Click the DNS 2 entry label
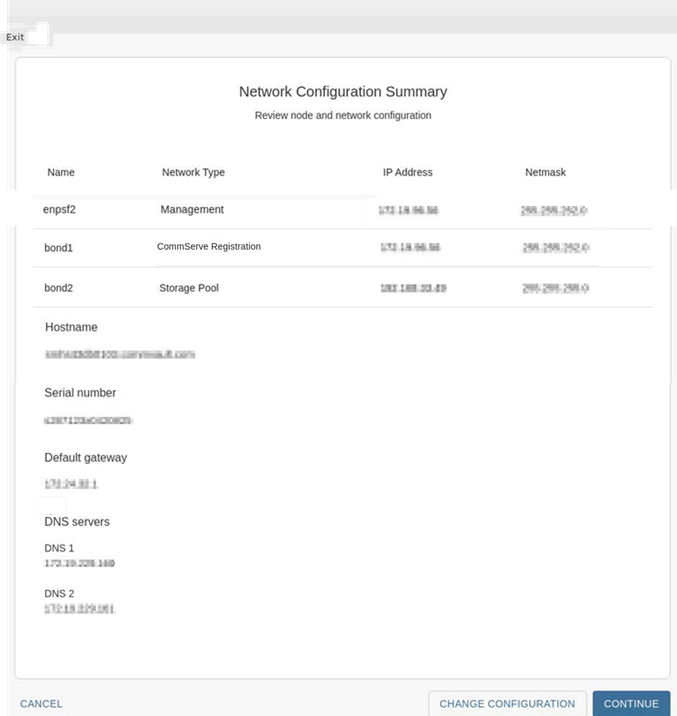Viewport: 677px width, 716px height. [59, 593]
